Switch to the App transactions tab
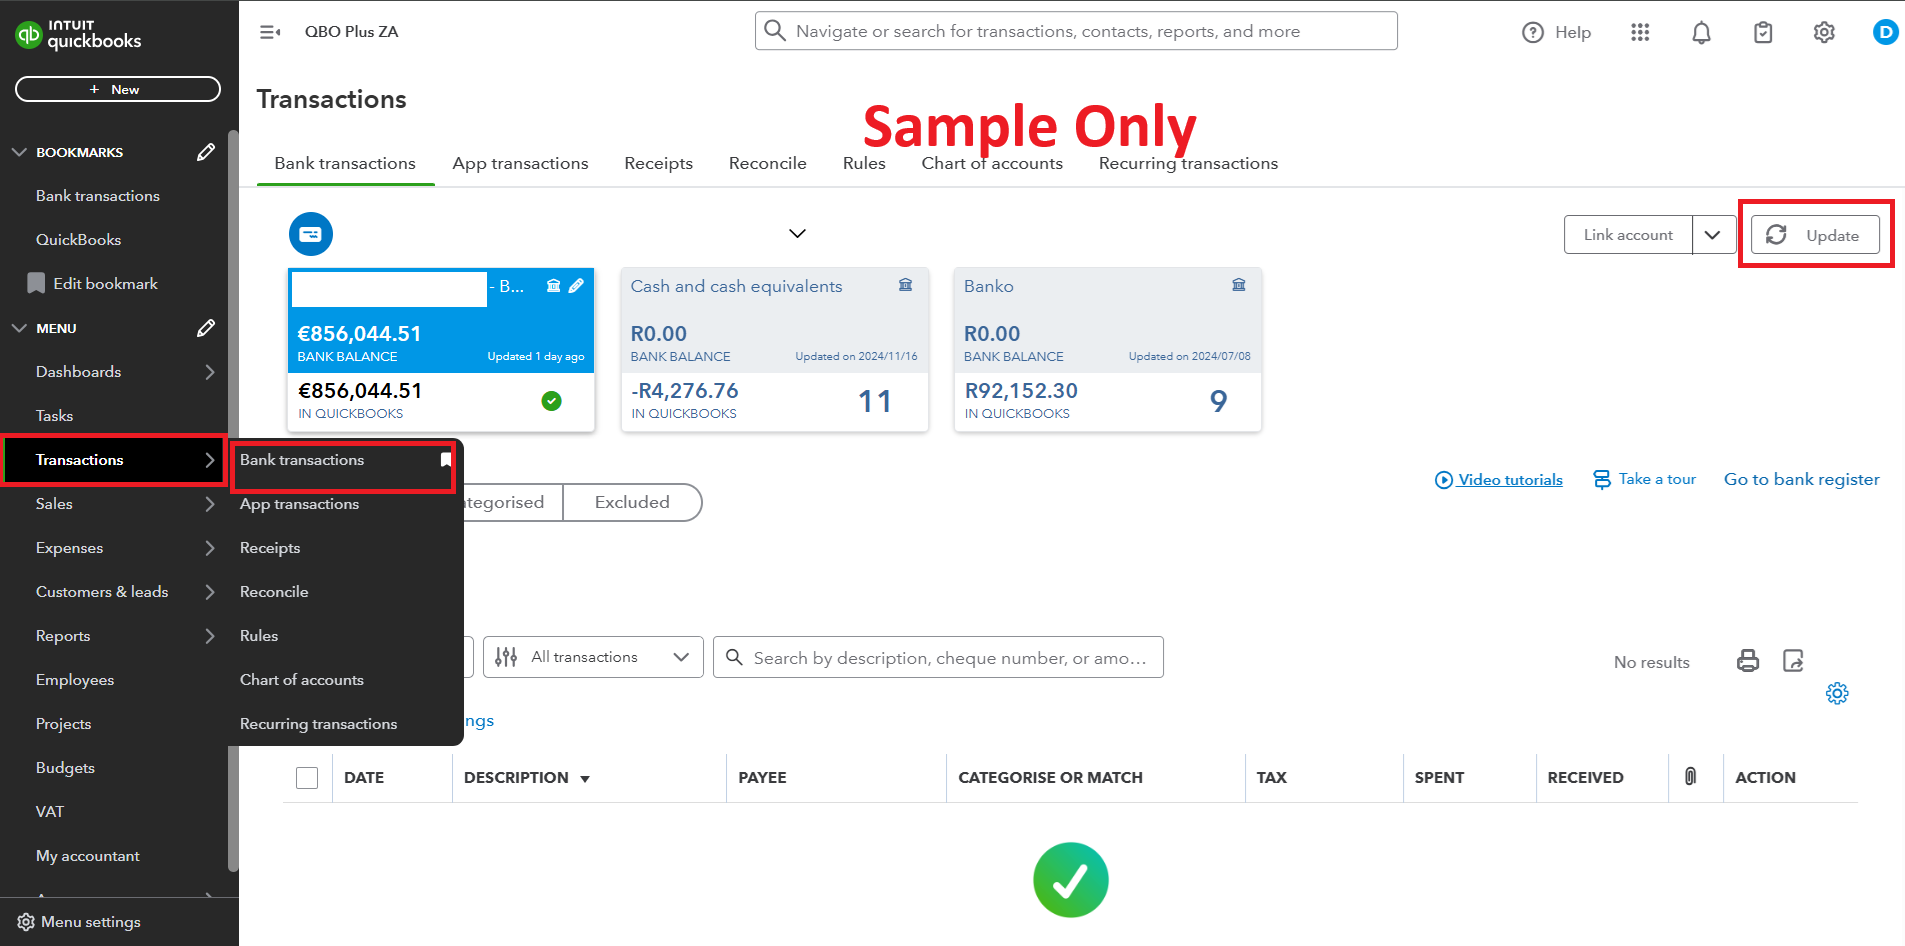 click(x=520, y=163)
